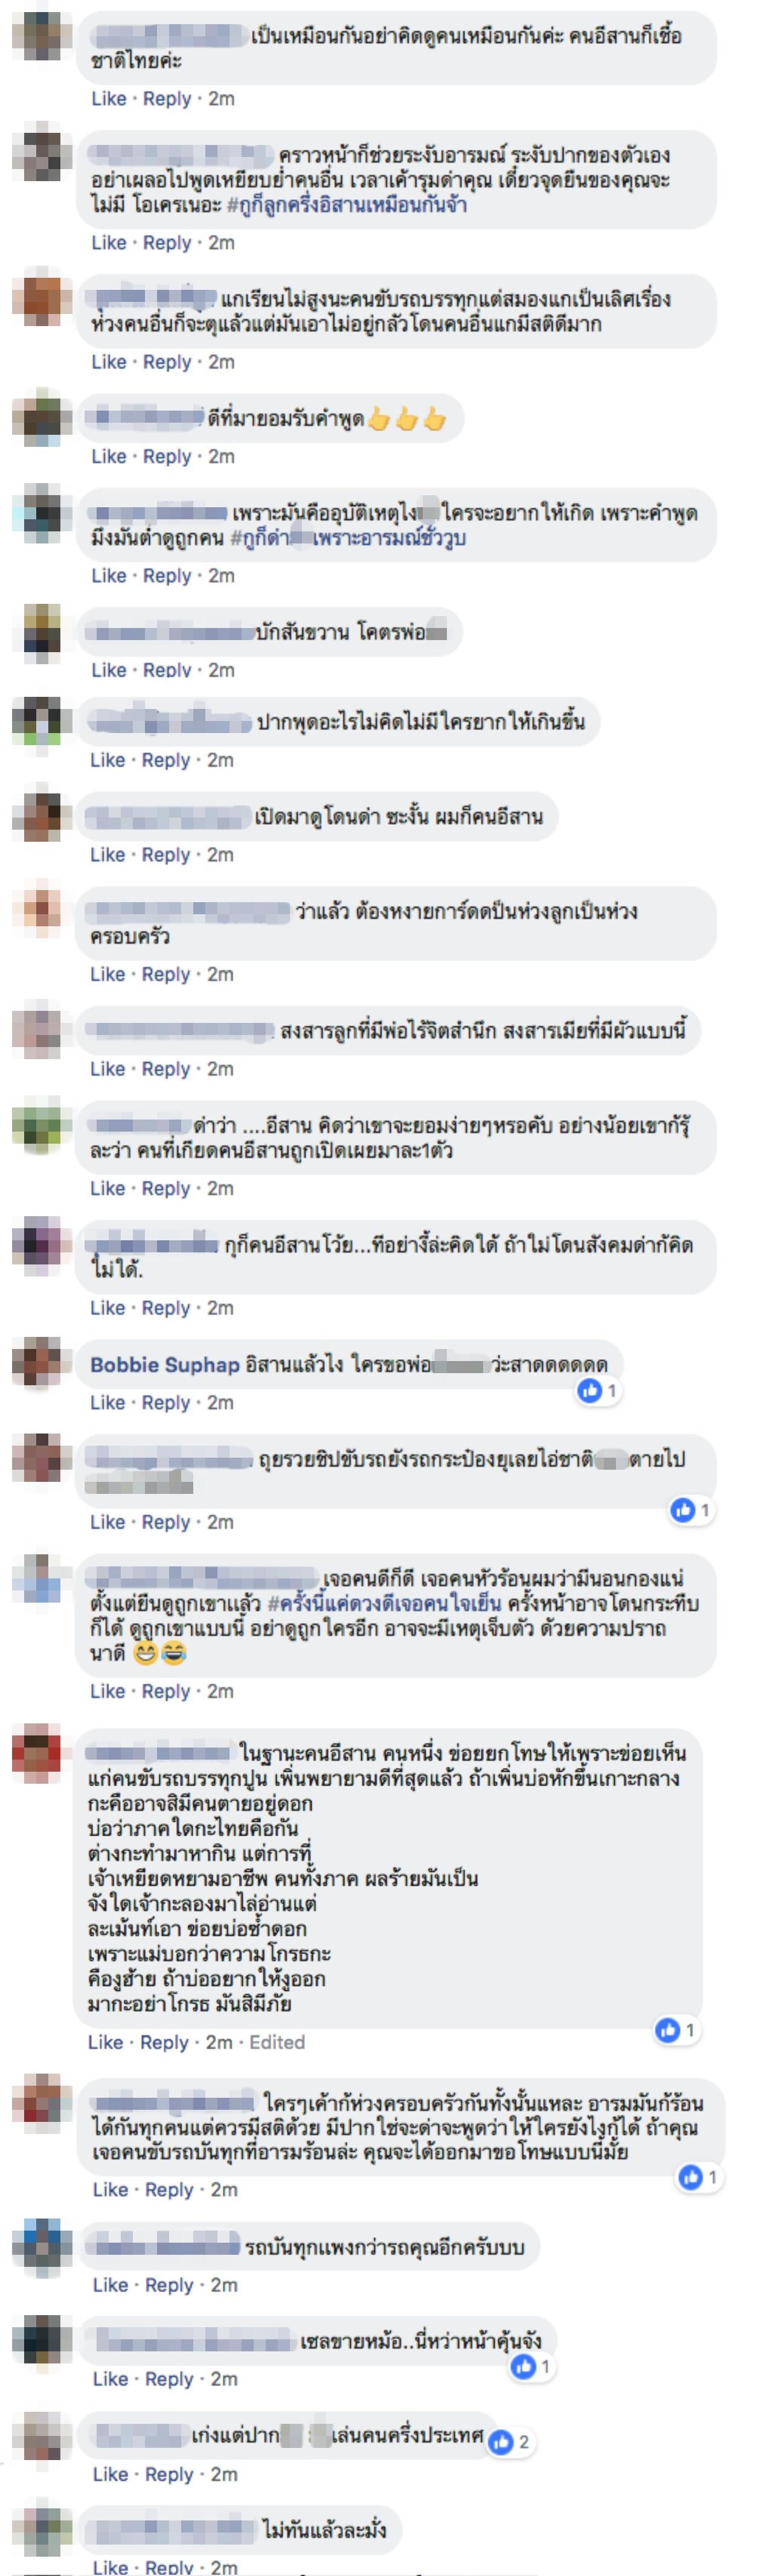Reply to the รถบันทุกแพงกว่ารถคุณ comment

click(x=169, y=2284)
